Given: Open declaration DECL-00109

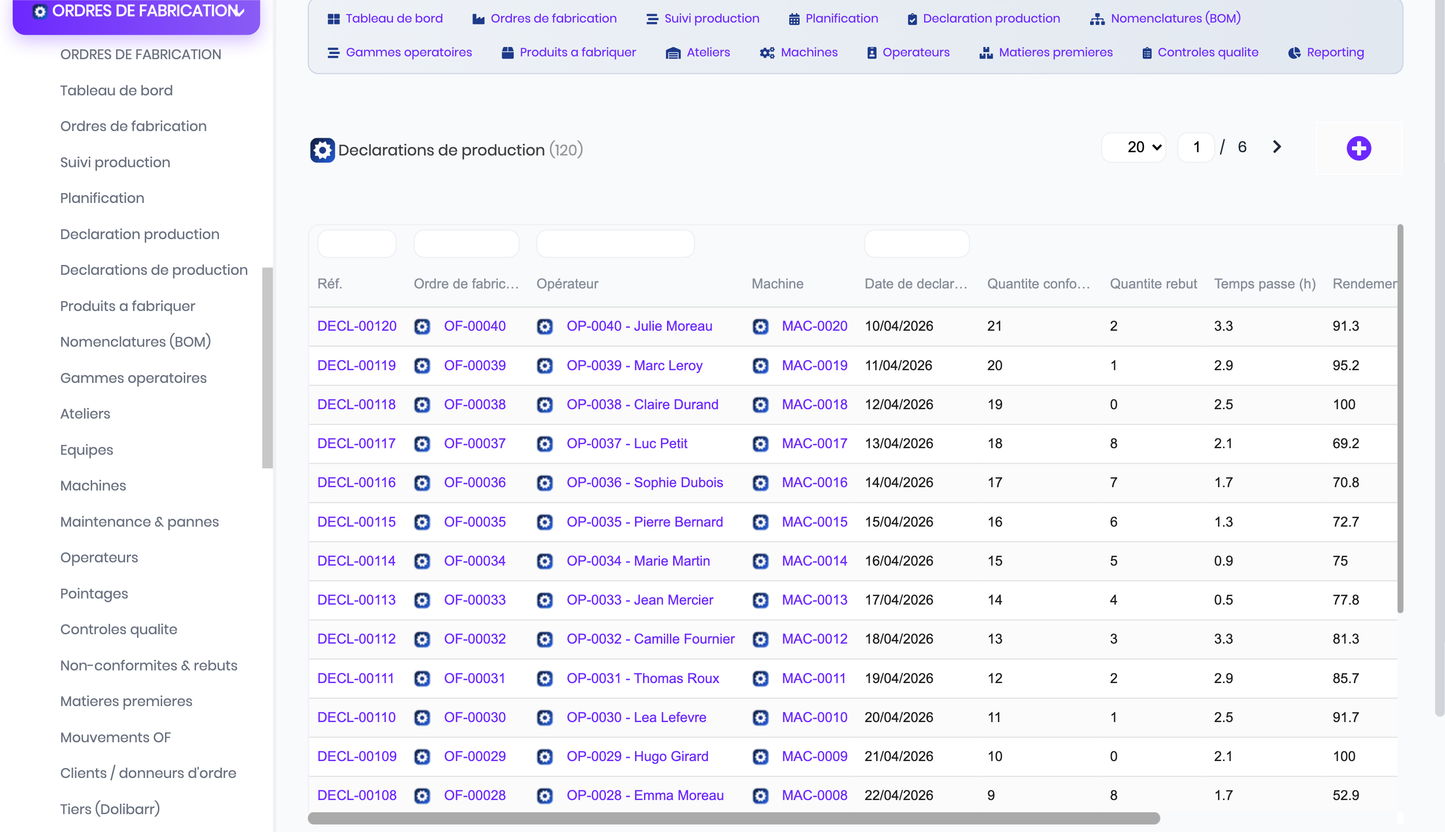Looking at the screenshot, I should 357,757.
